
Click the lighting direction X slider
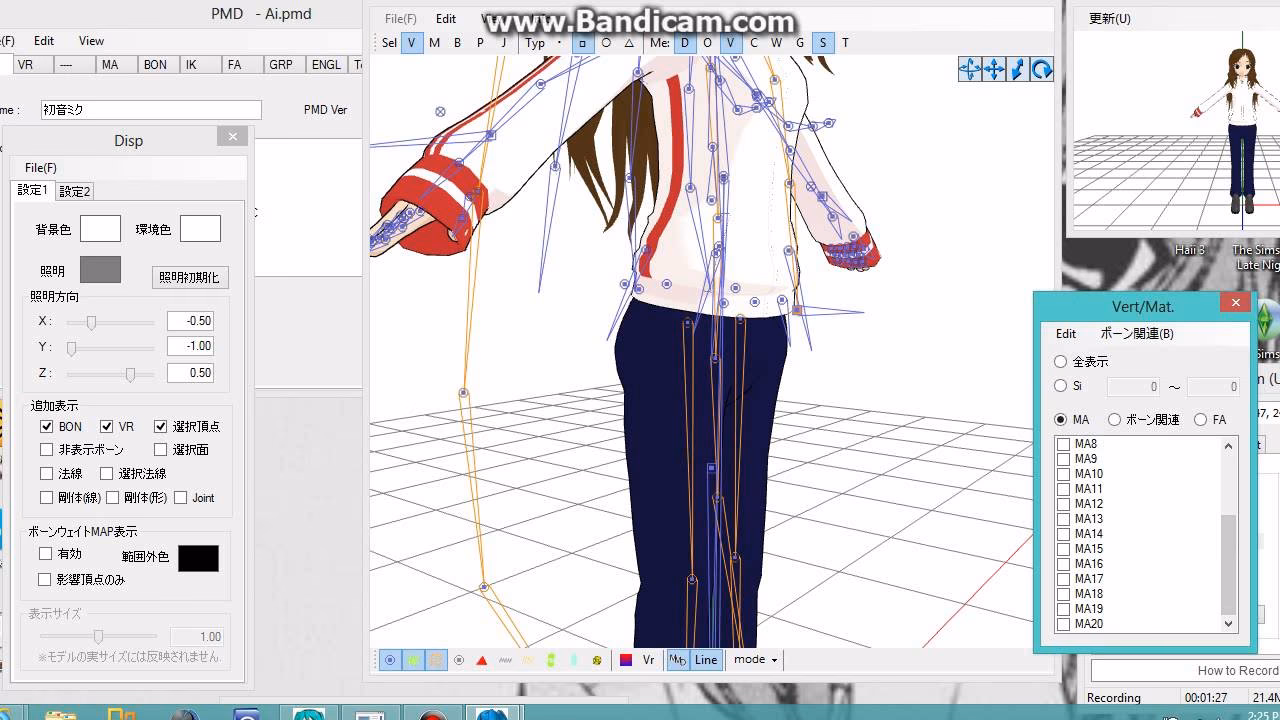coord(110,322)
